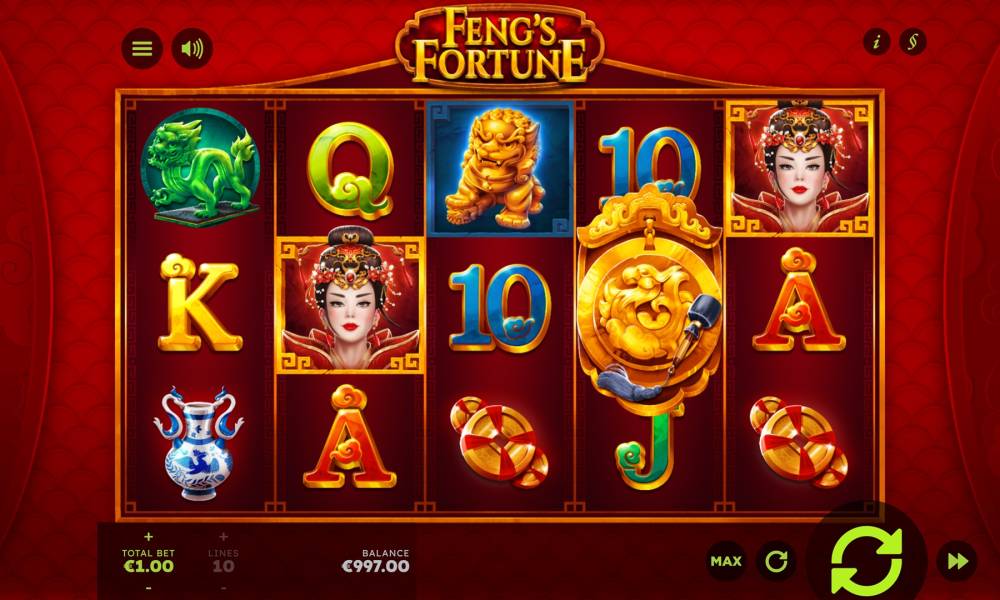This screenshot has width=1000, height=600.
Task: Click the blue porcelain vase symbol
Action: point(198,443)
